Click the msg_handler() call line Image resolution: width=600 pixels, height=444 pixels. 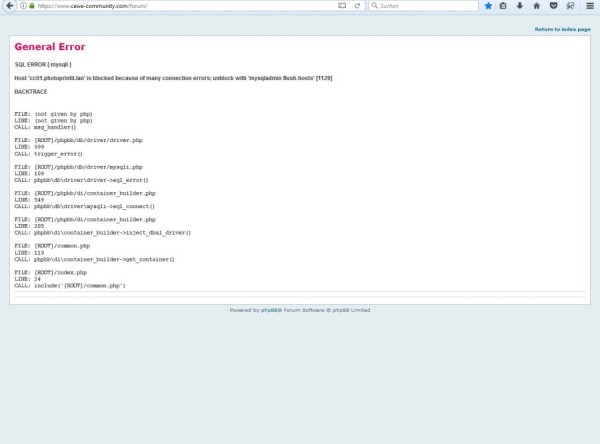45,127
